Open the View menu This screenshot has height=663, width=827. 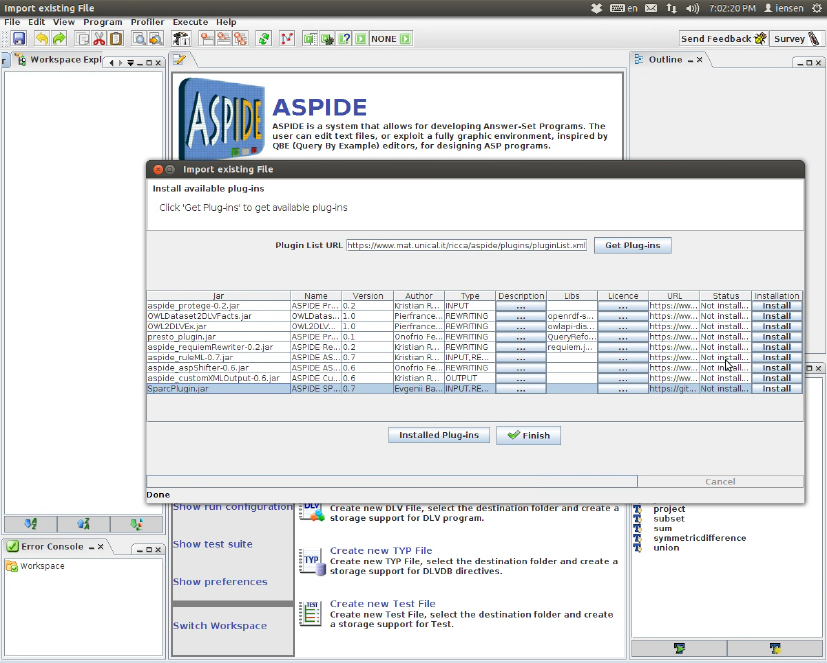click(x=64, y=22)
